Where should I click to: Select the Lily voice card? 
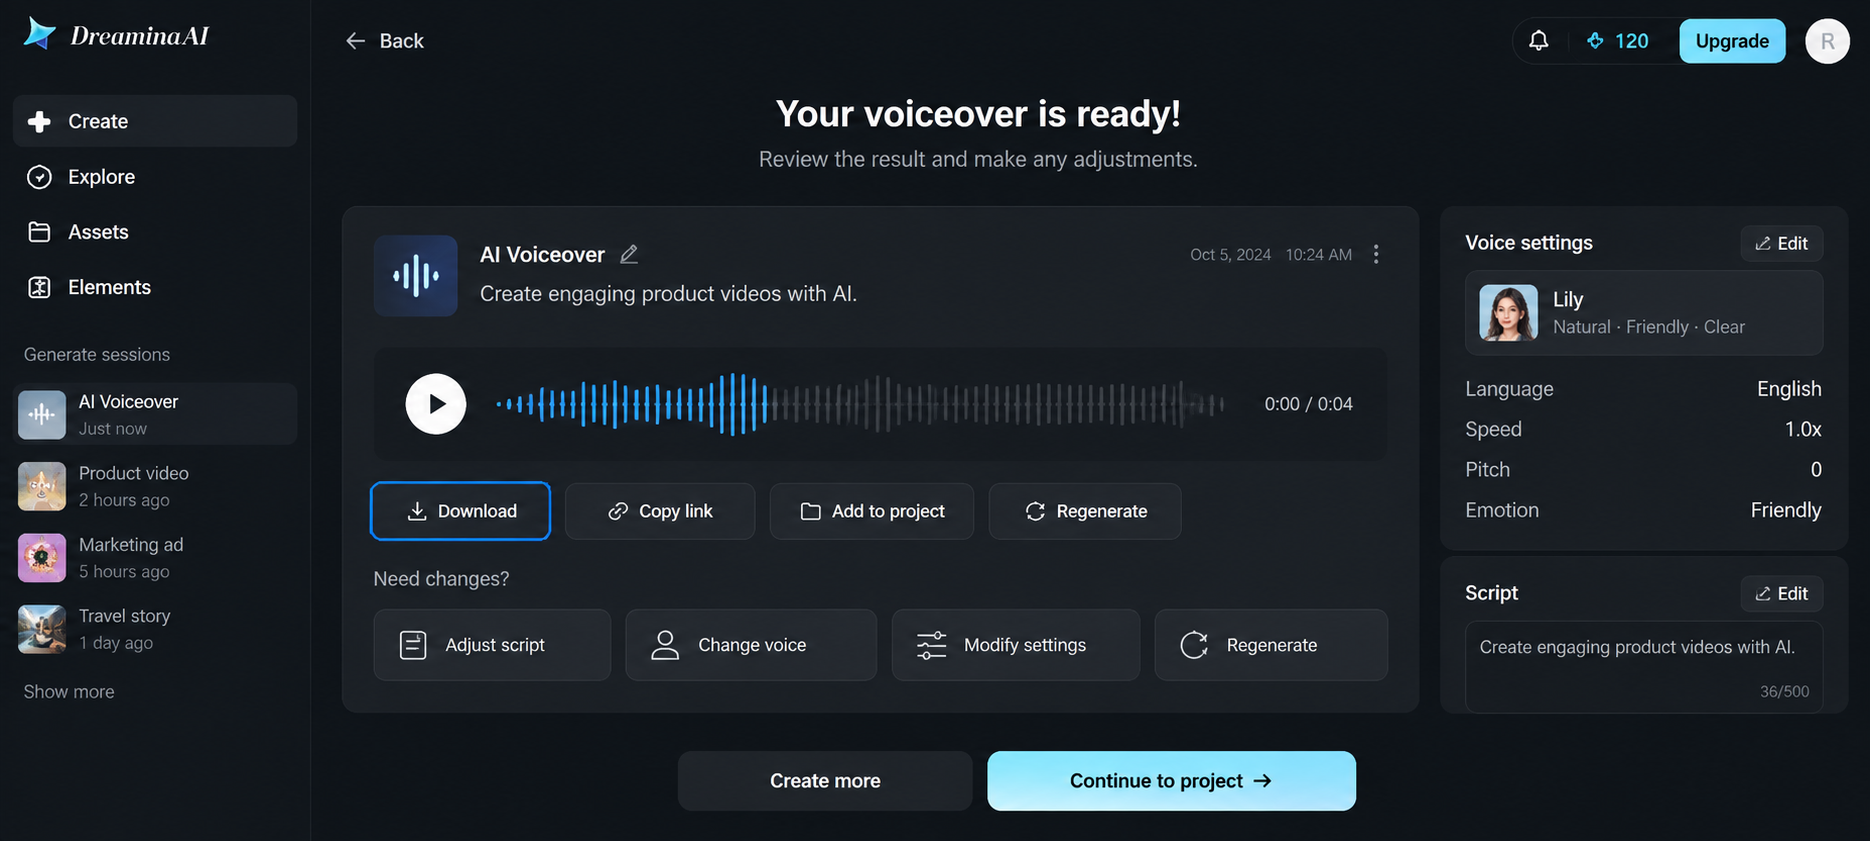pos(1644,313)
